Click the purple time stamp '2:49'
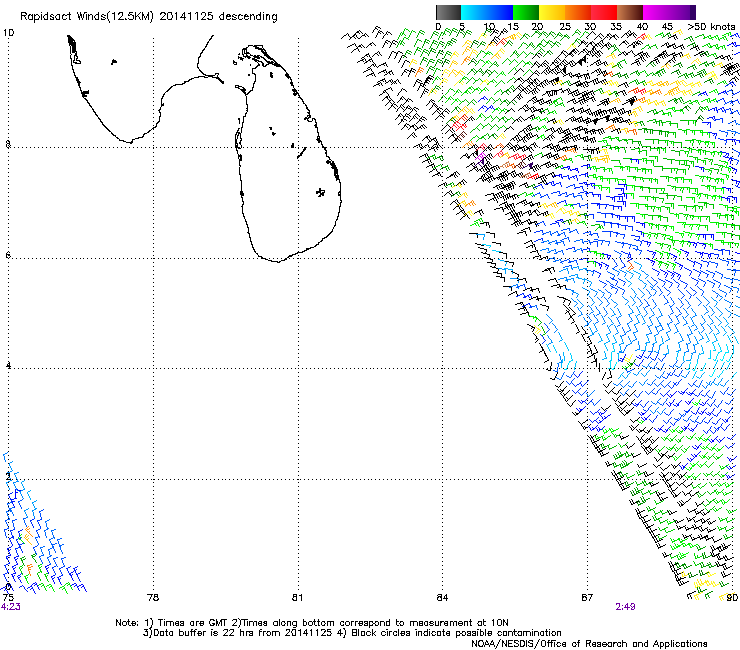This screenshot has width=740, height=650. [x=625, y=607]
